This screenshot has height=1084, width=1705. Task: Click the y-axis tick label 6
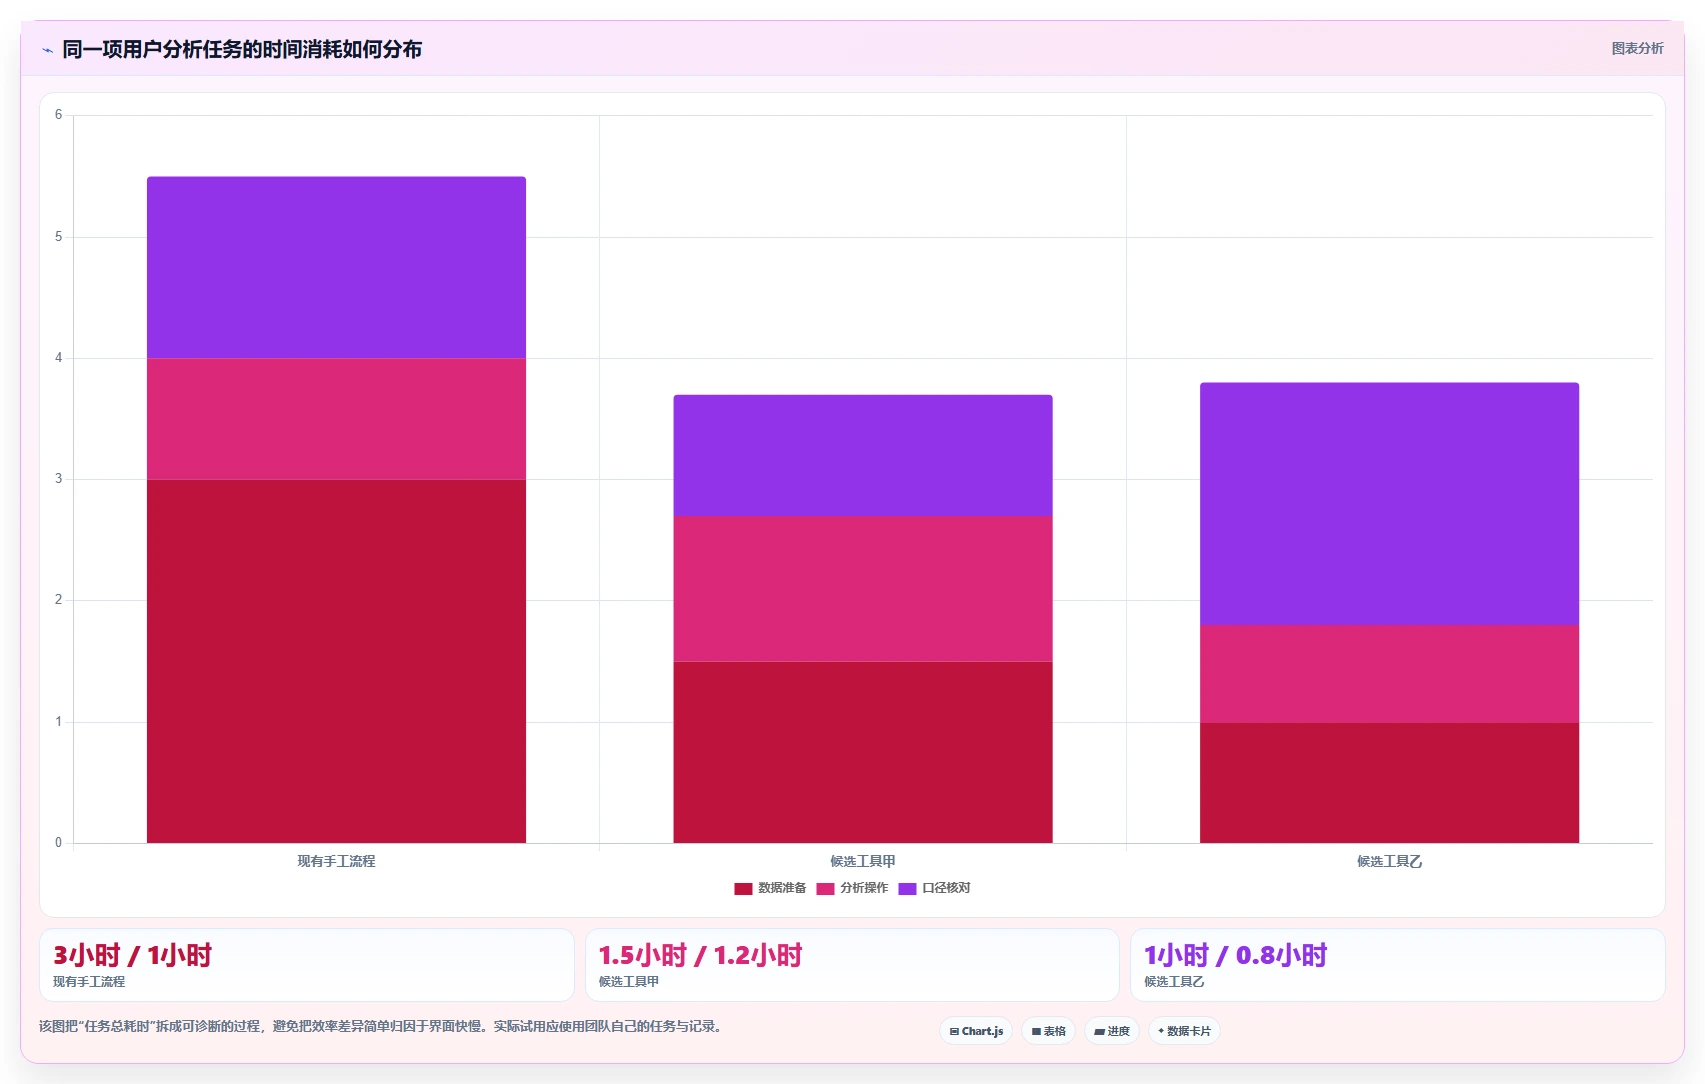click(x=58, y=115)
